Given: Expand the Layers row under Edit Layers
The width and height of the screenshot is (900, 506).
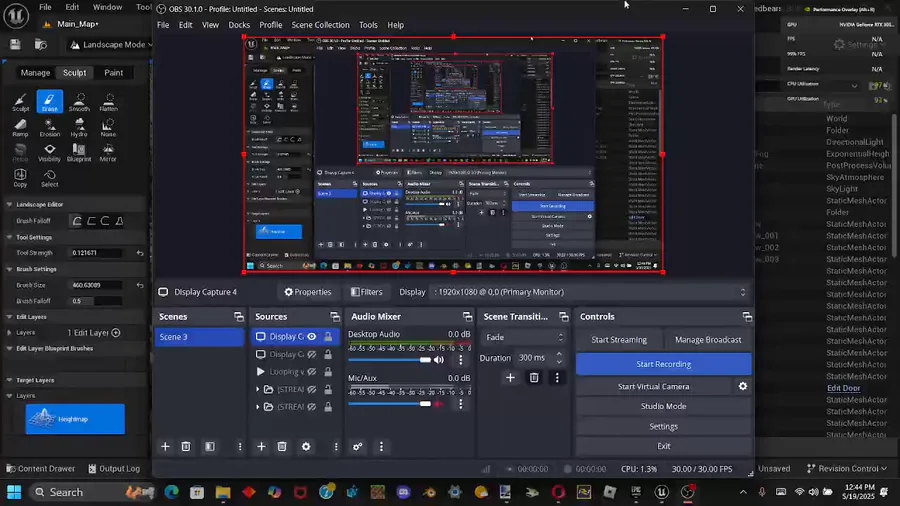Looking at the screenshot, I should click(x=9, y=333).
